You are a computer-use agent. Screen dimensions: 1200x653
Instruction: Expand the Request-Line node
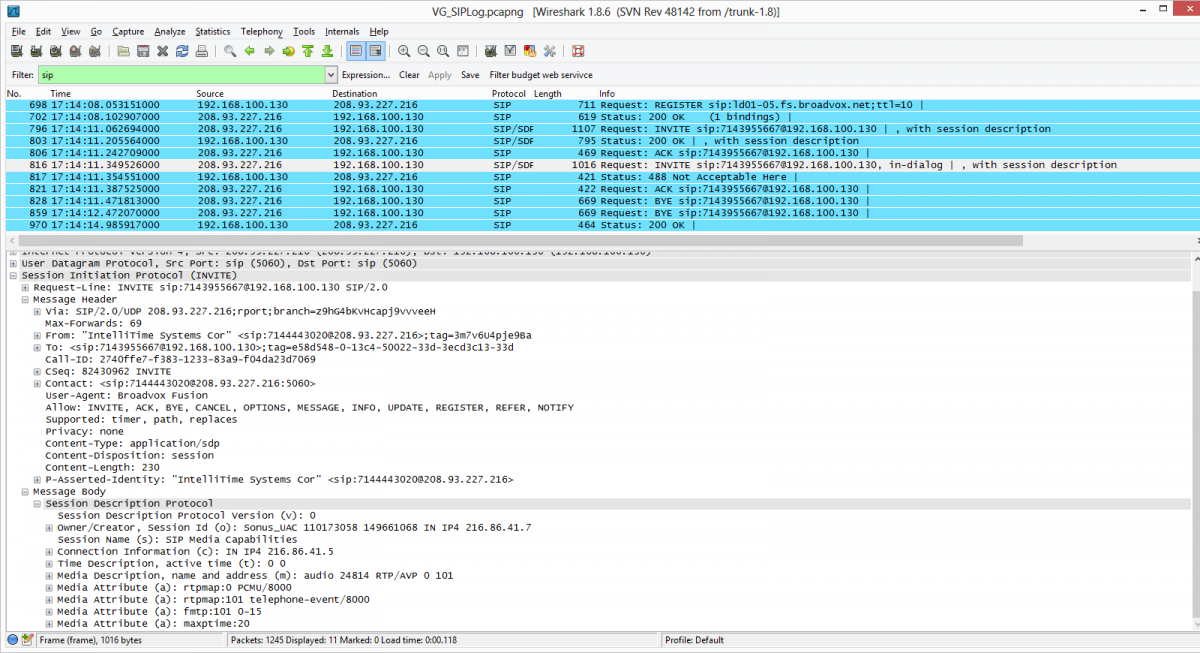(x=25, y=287)
